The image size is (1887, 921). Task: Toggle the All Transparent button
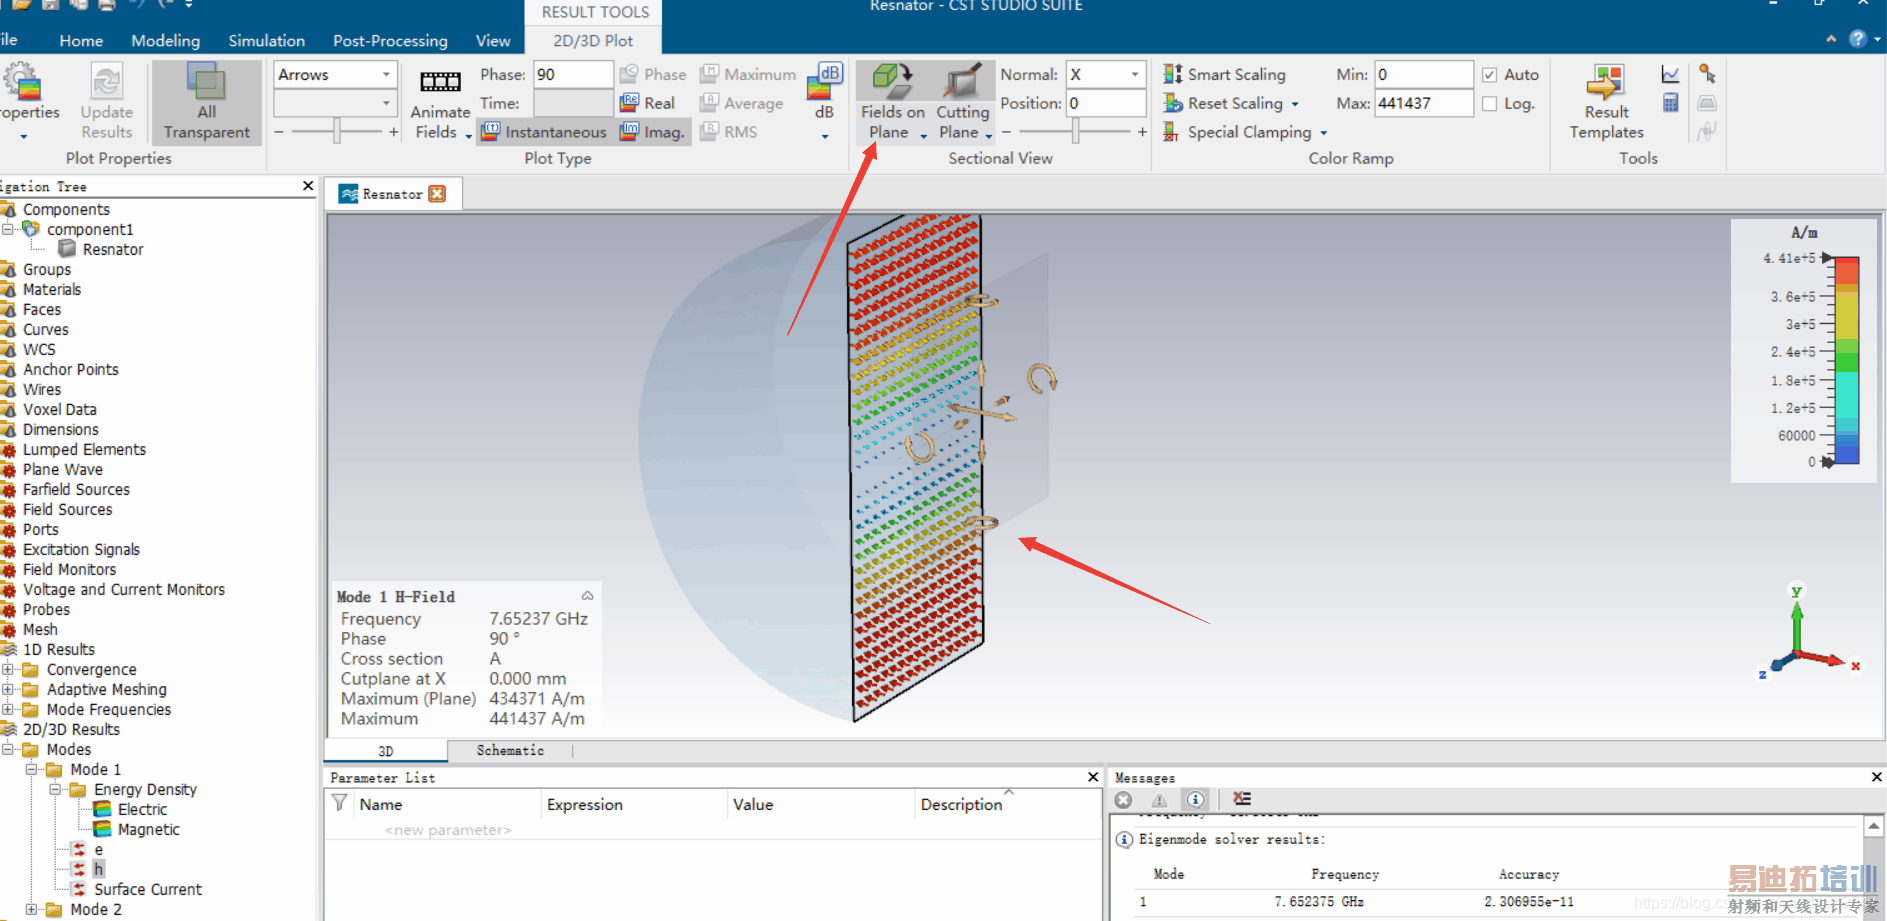pyautogui.click(x=207, y=102)
